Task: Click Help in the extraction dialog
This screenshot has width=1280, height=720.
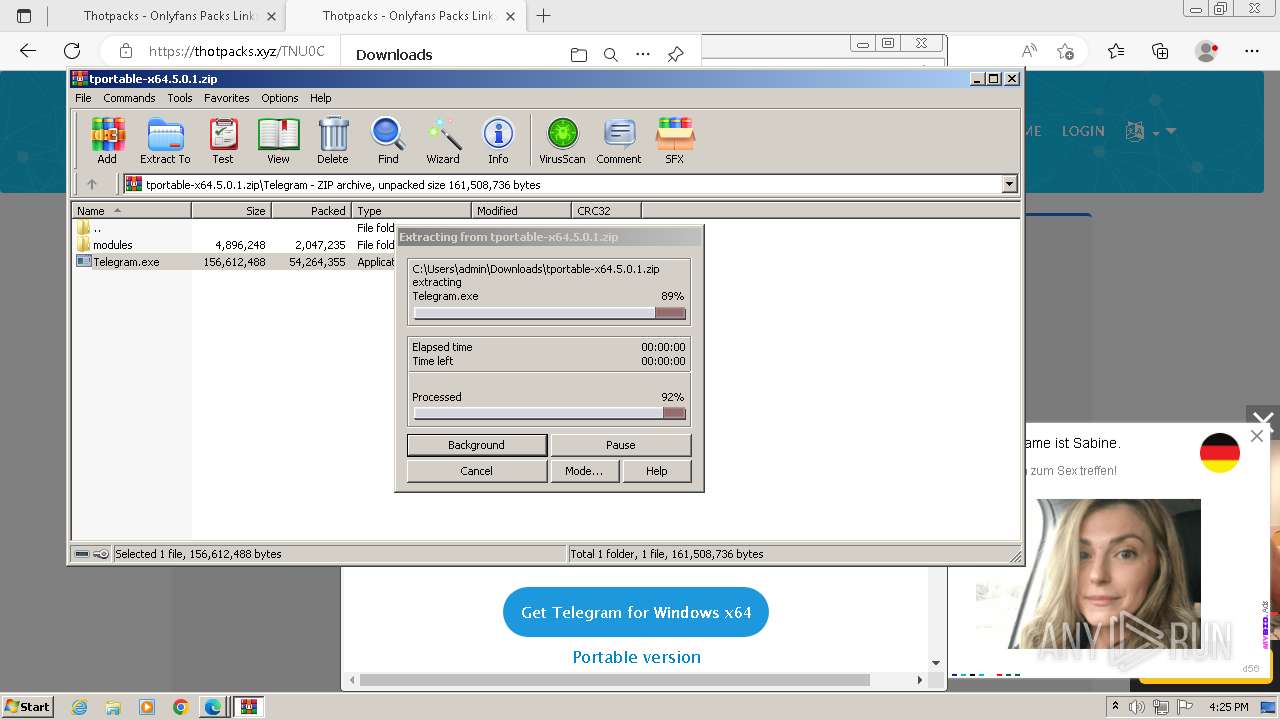Action: (x=657, y=471)
